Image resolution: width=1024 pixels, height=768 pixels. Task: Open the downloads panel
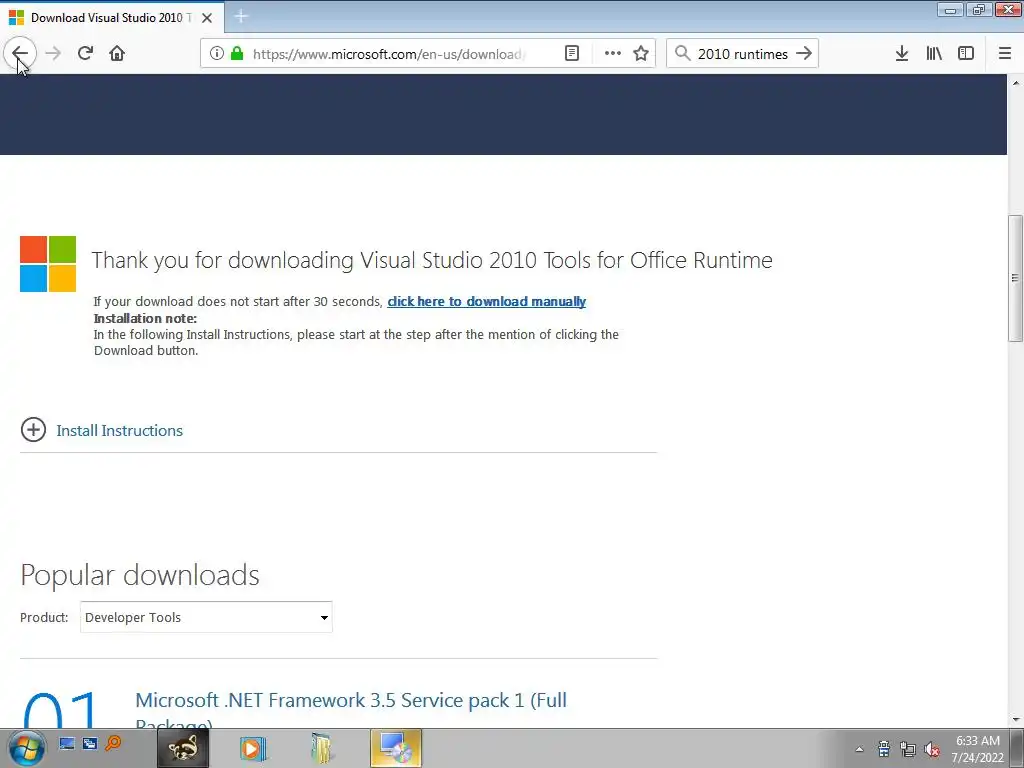pos(902,54)
